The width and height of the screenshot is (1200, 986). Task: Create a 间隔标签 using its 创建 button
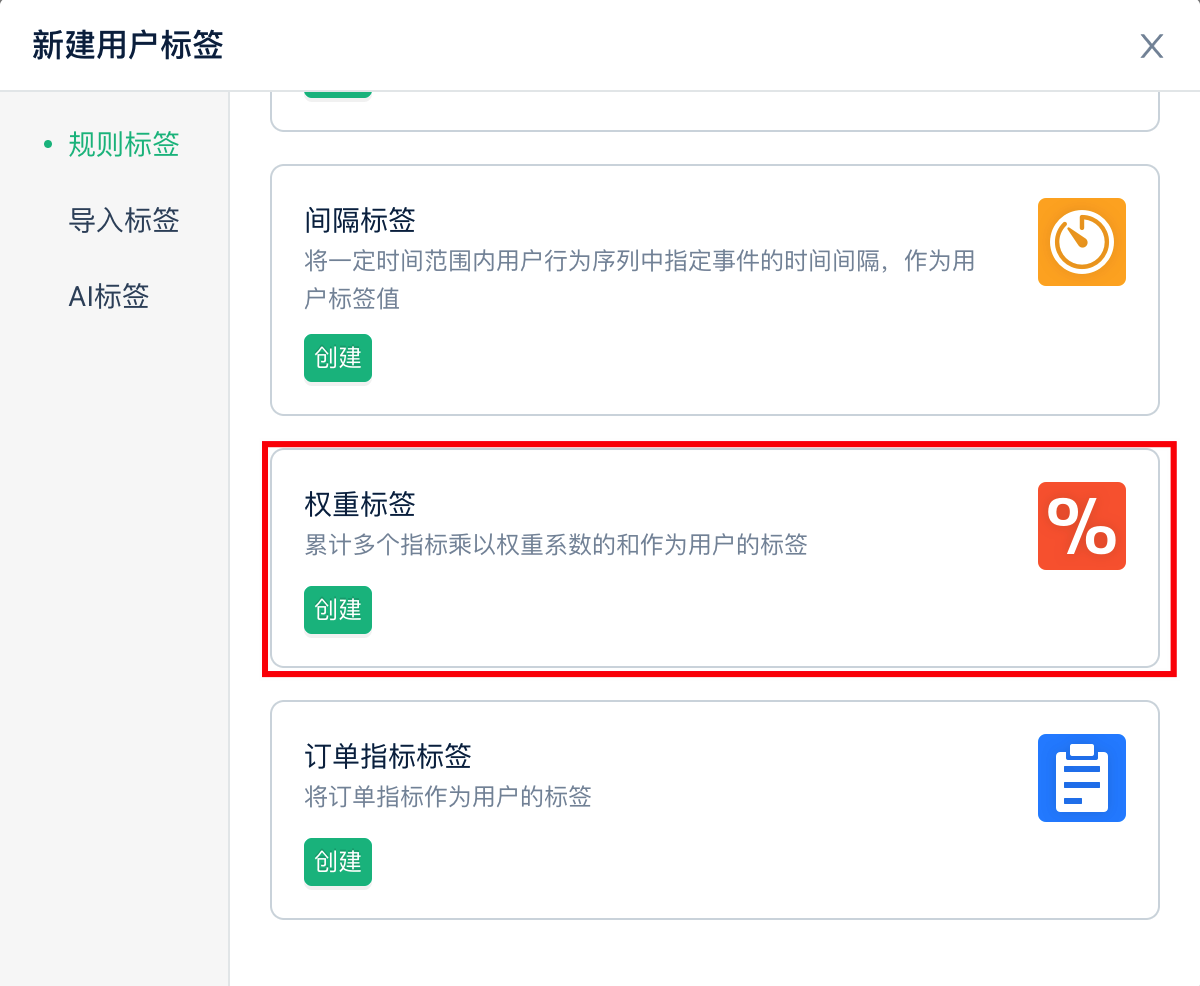(x=338, y=357)
